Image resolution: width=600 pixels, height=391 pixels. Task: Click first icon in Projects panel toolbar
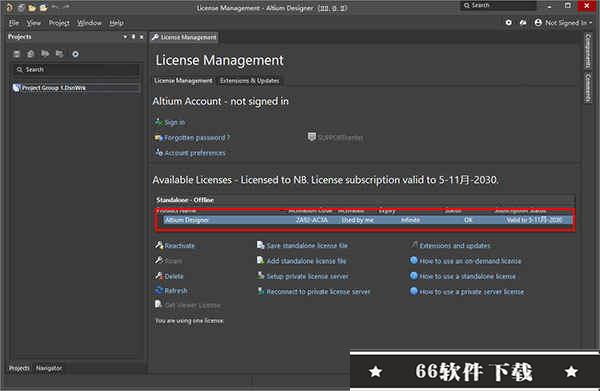[16, 54]
